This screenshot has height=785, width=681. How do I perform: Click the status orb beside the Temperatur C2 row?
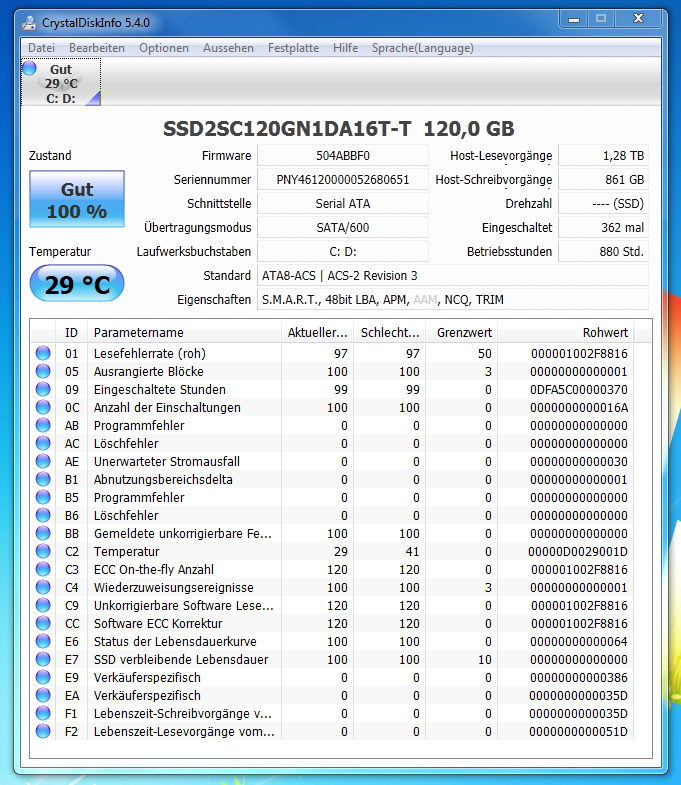[43, 551]
